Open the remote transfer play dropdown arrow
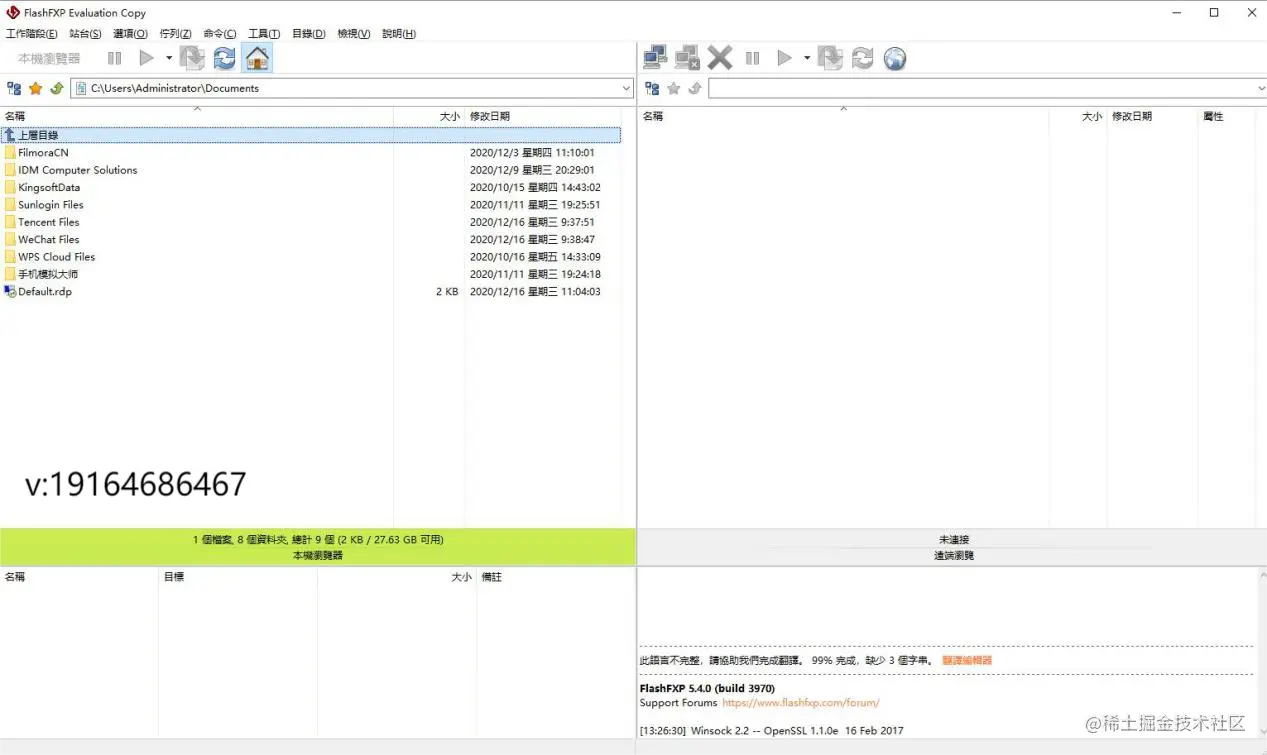The width and height of the screenshot is (1267, 755). click(x=807, y=58)
